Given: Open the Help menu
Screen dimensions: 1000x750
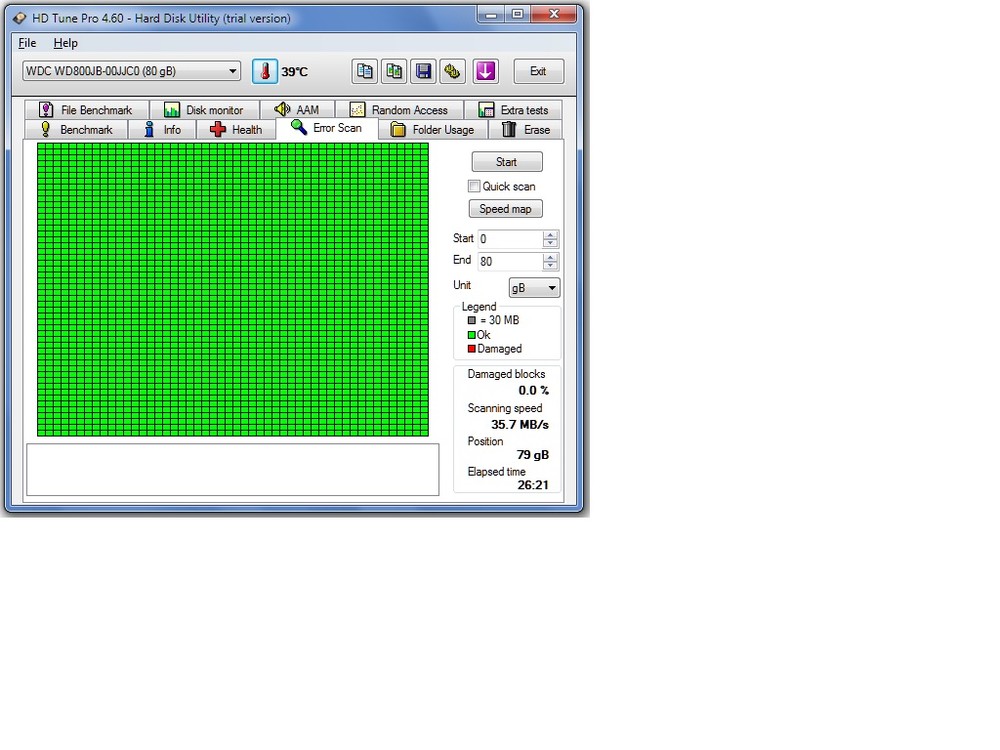Looking at the screenshot, I should coord(66,43).
